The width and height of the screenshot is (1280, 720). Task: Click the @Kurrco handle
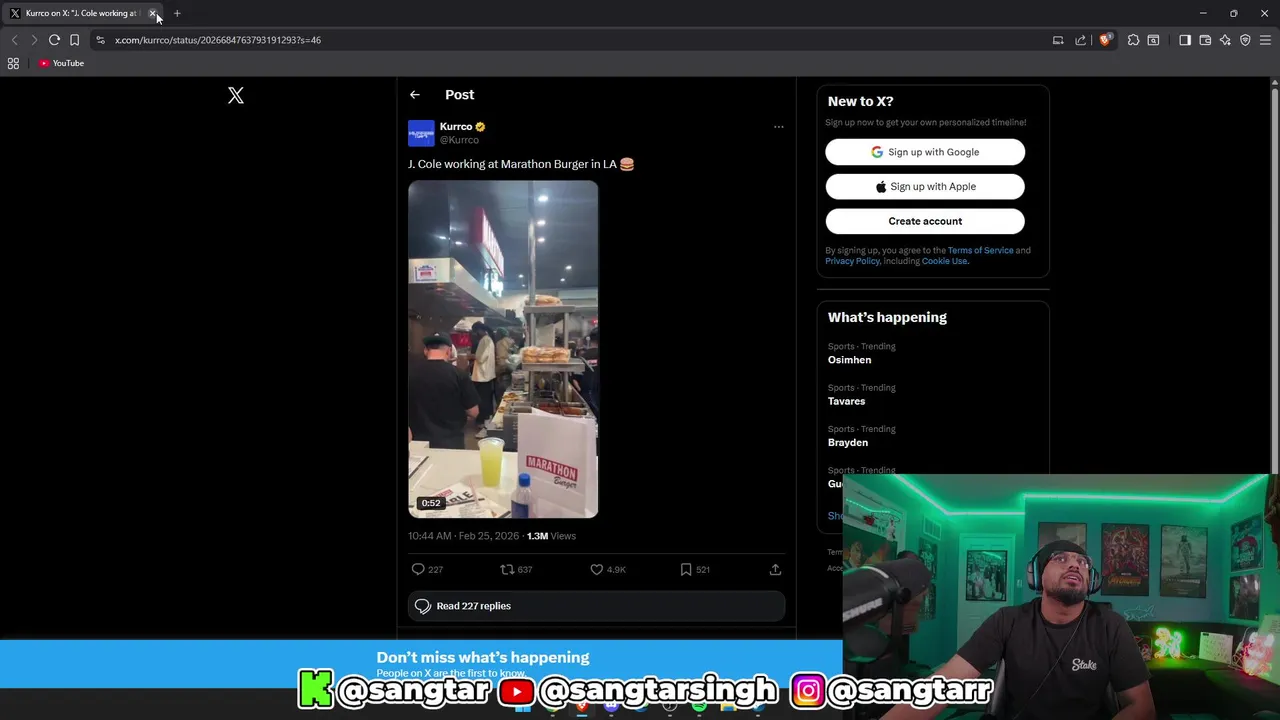tap(459, 140)
